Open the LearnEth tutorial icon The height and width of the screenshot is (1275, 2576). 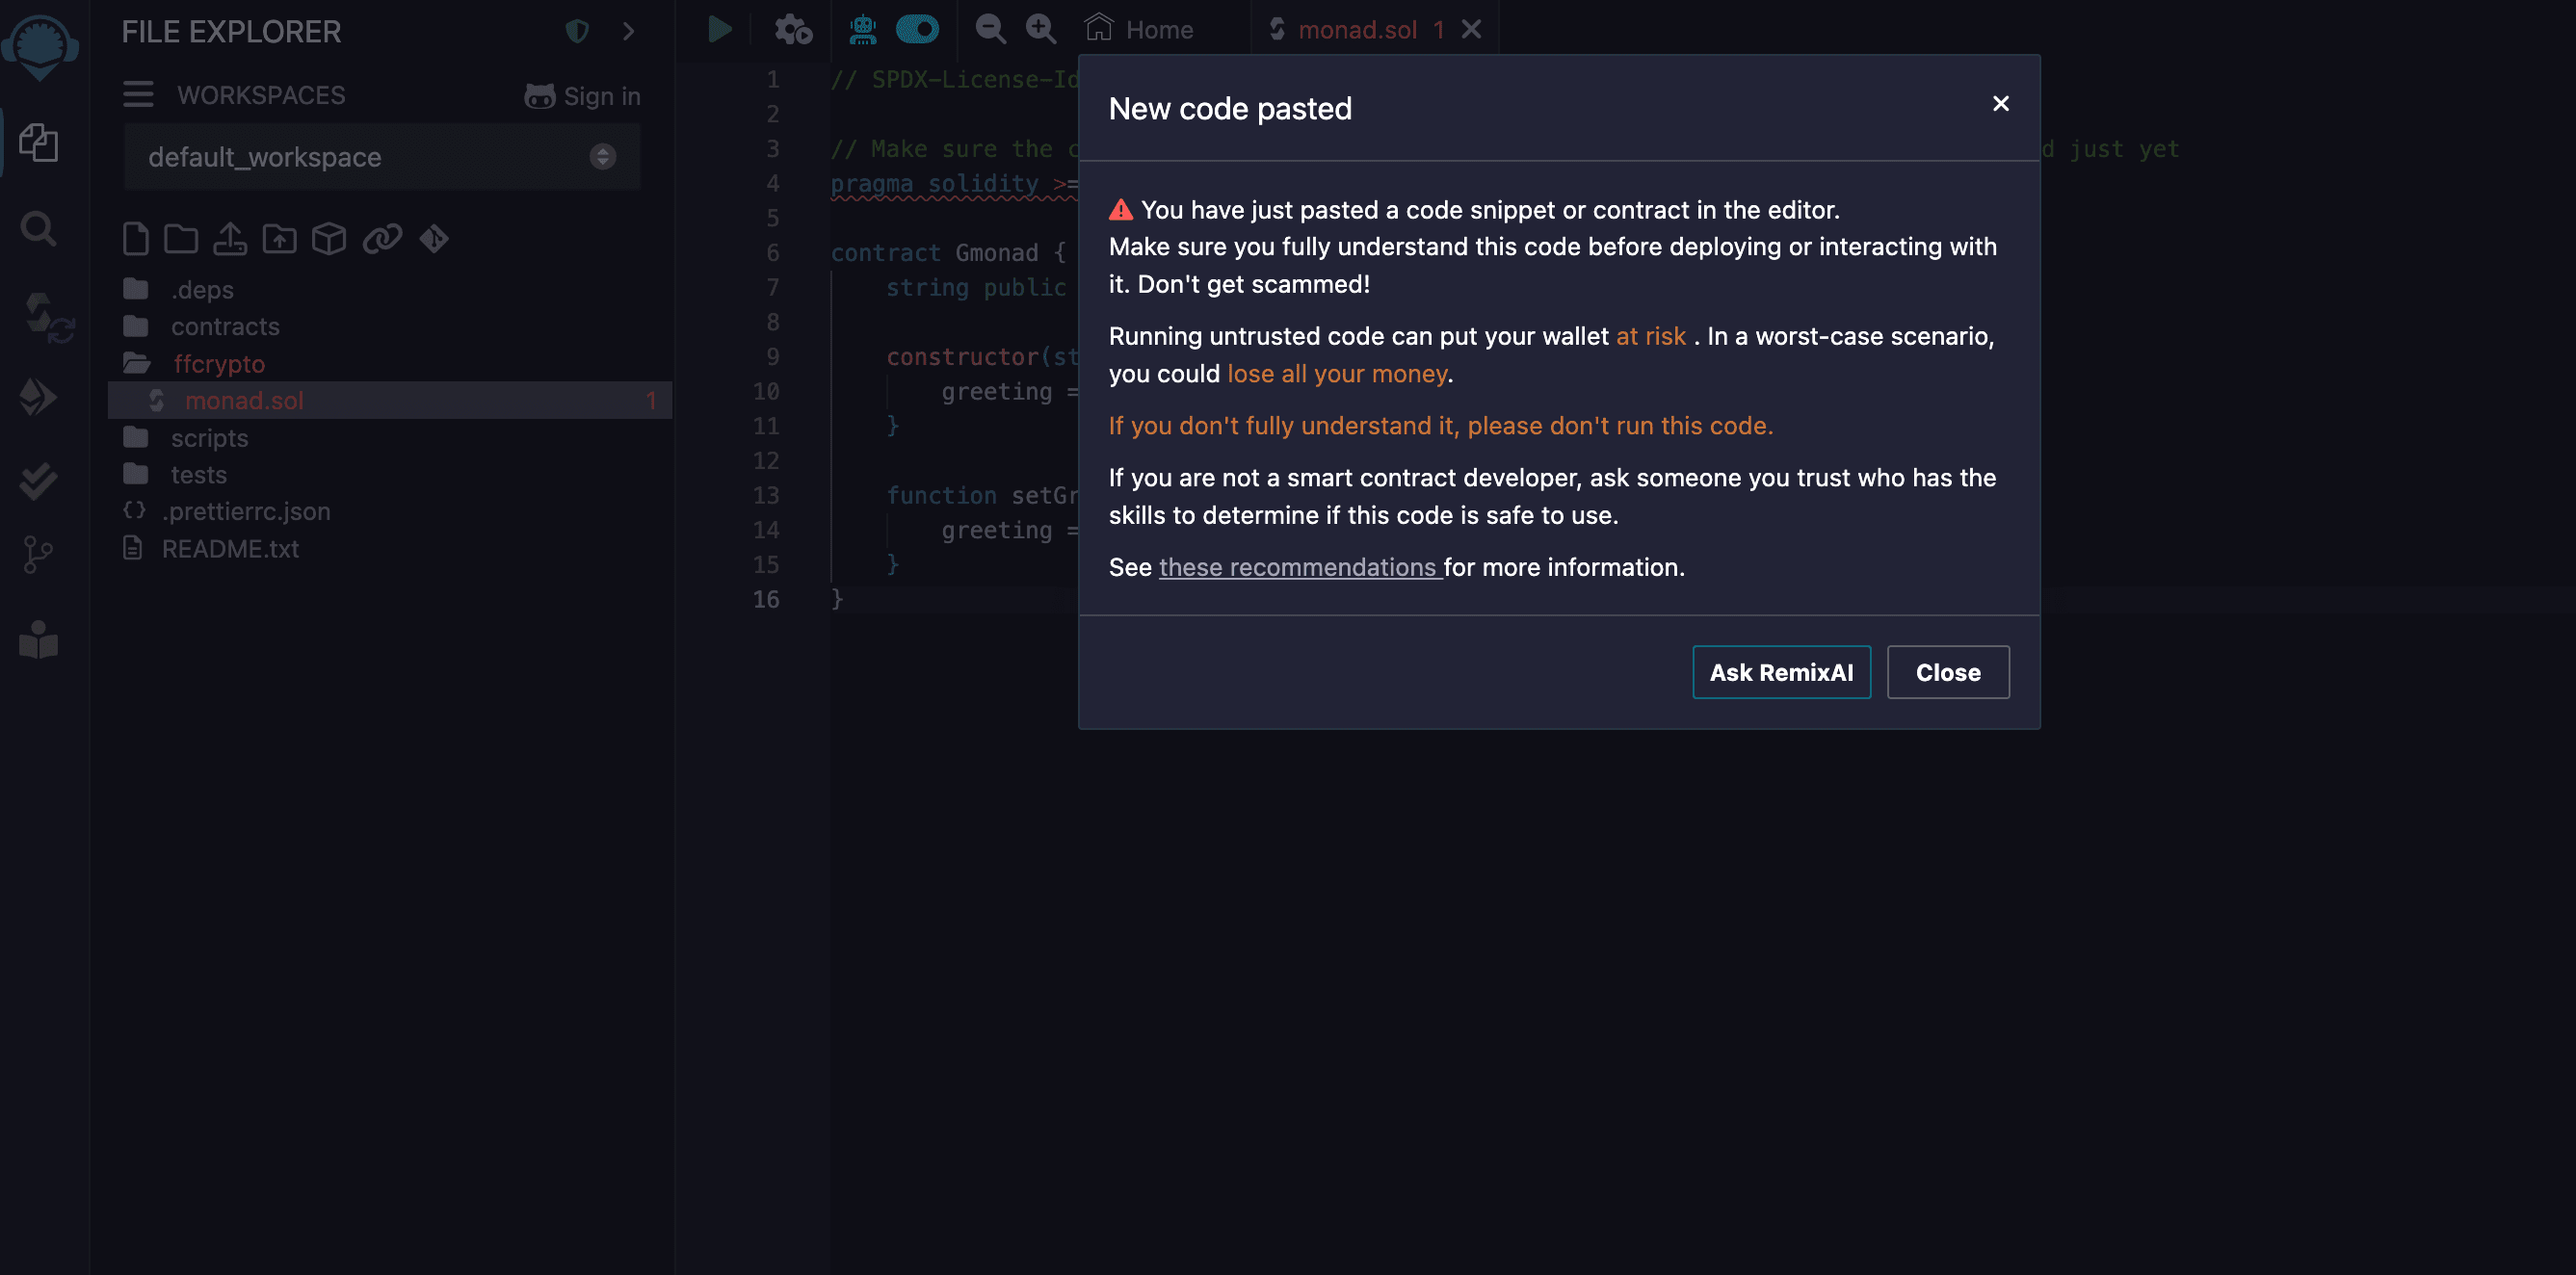[39, 640]
